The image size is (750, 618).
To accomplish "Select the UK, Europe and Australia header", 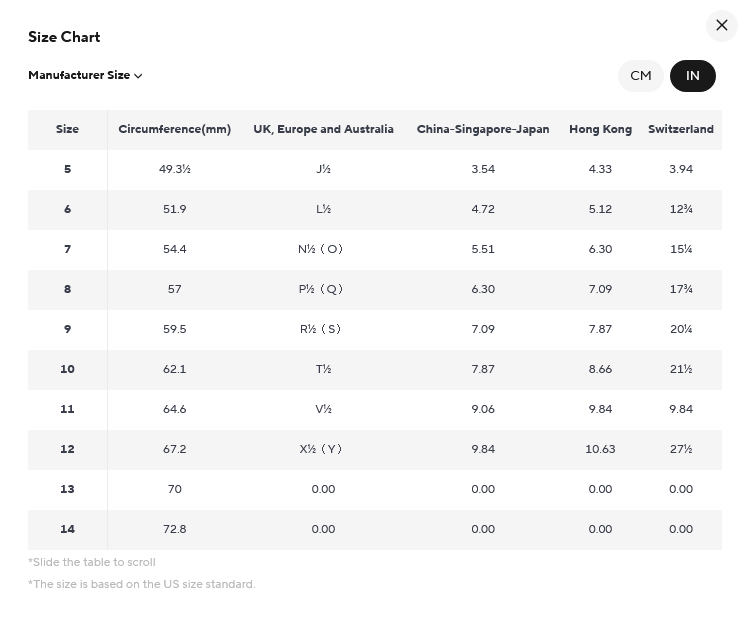I will pyautogui.click(x=323, y=129).
